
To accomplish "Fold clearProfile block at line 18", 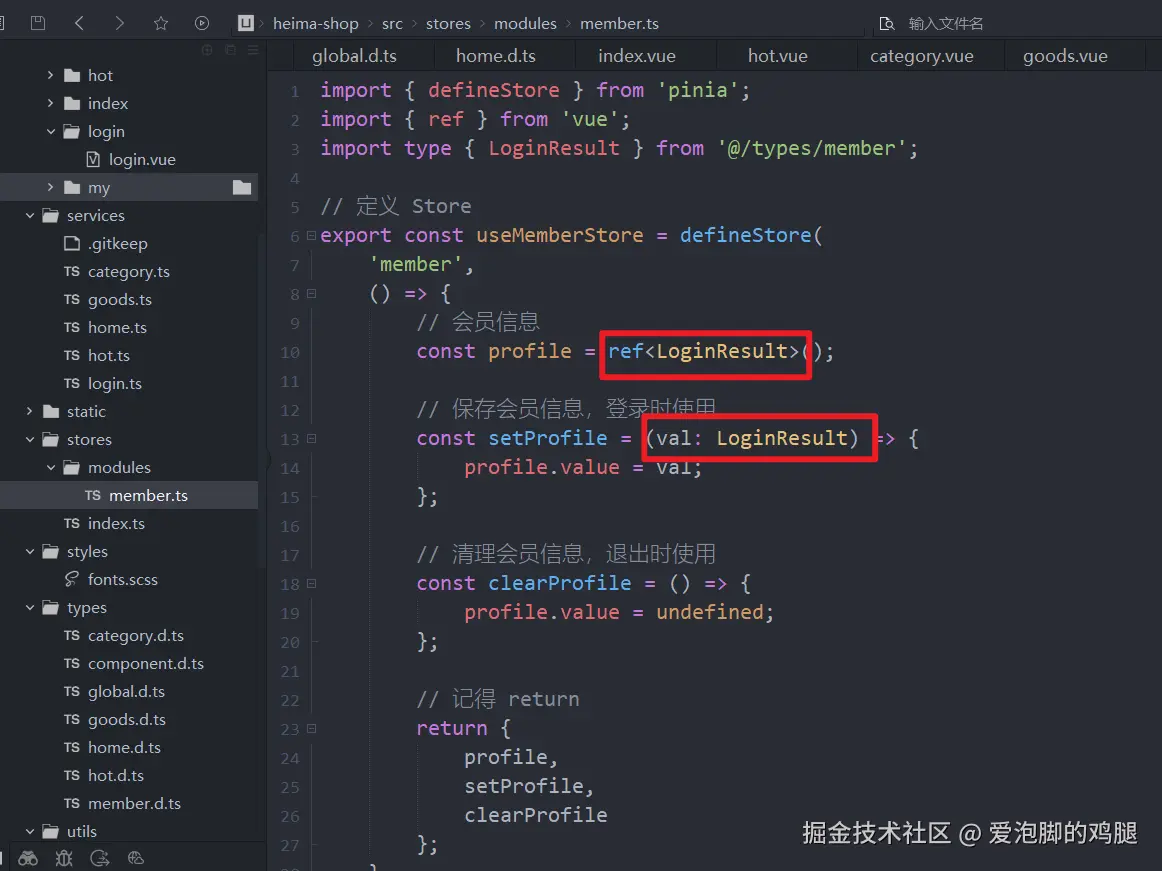I will coord(311,583).
